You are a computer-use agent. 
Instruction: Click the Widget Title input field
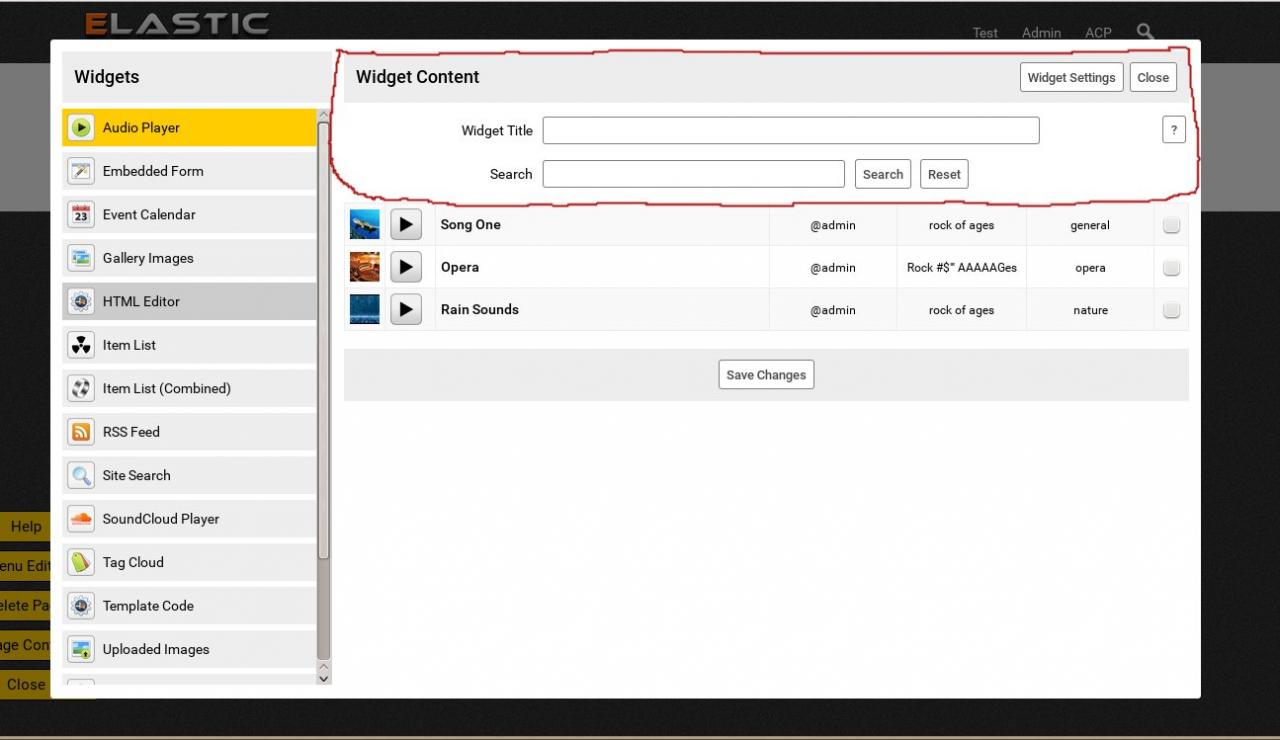(x=790, y=131)
